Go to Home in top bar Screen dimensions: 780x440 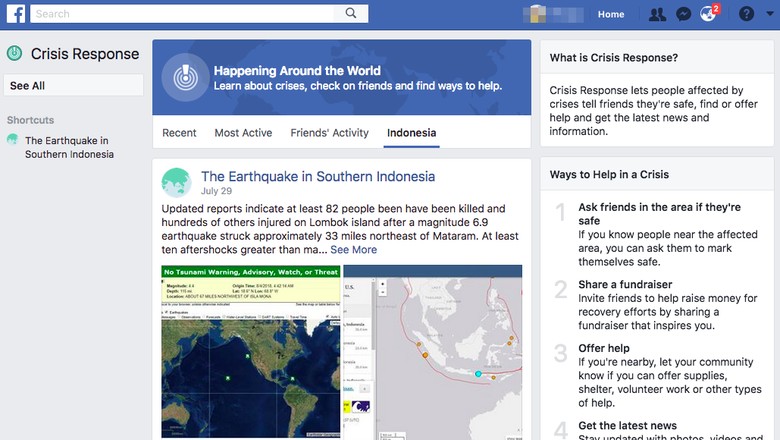point(611,14)
